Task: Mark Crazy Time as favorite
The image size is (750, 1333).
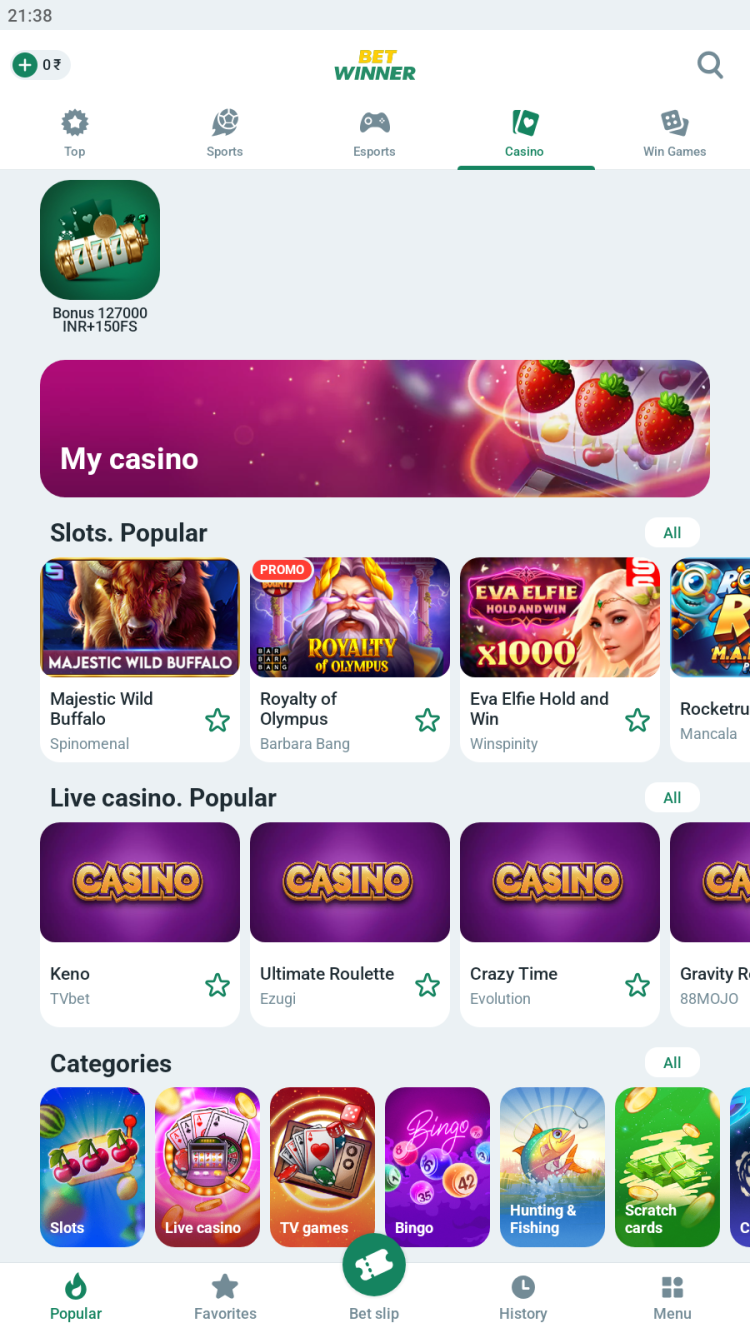Action: [x=637, y=985]
